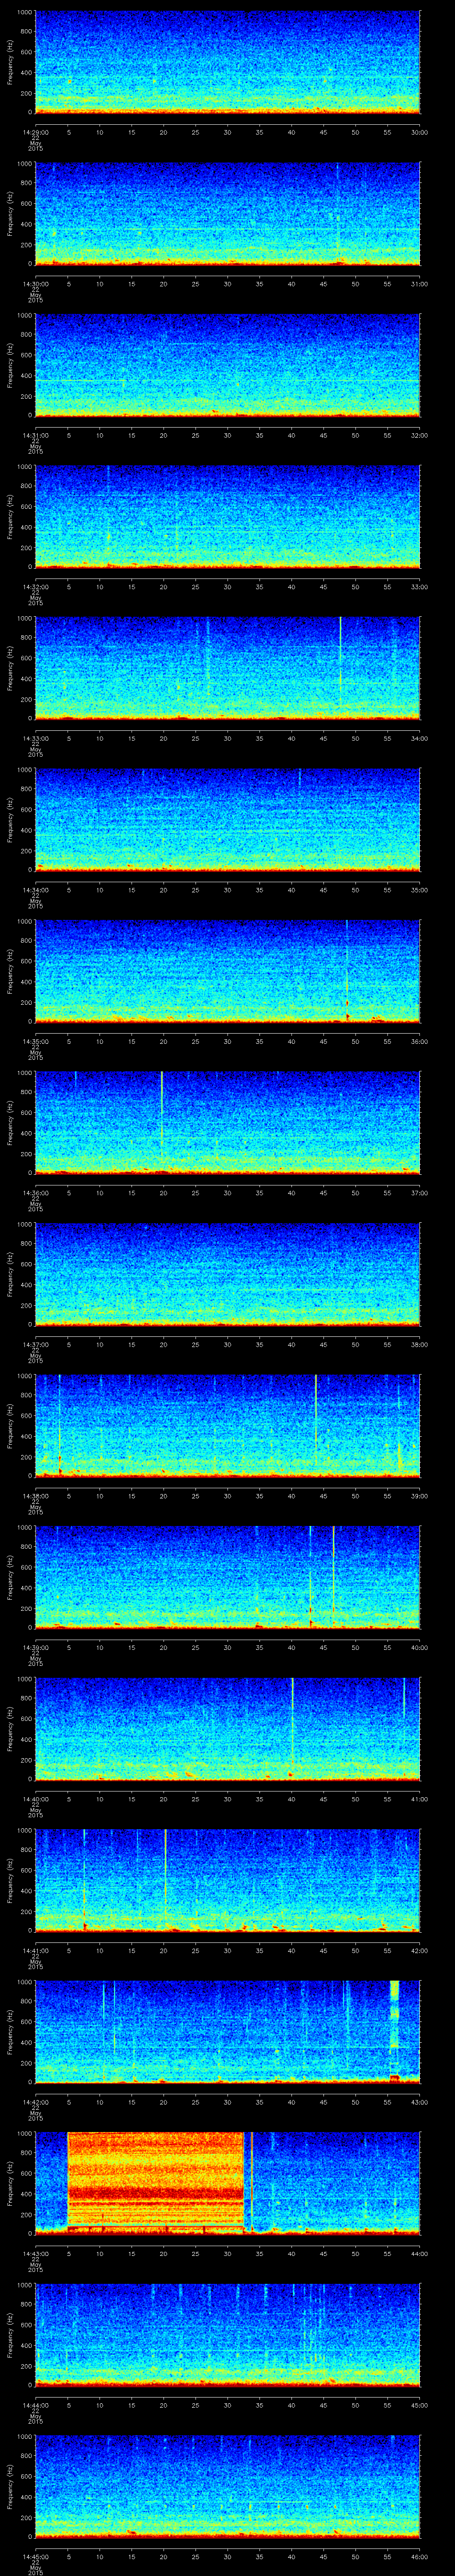
Task: Open the spectrogram plot starting at 14:32:00
Action: tap(227, 517)
